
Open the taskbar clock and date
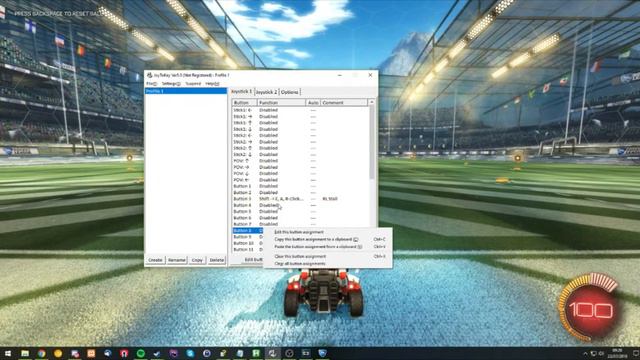(x=618, y=353)
